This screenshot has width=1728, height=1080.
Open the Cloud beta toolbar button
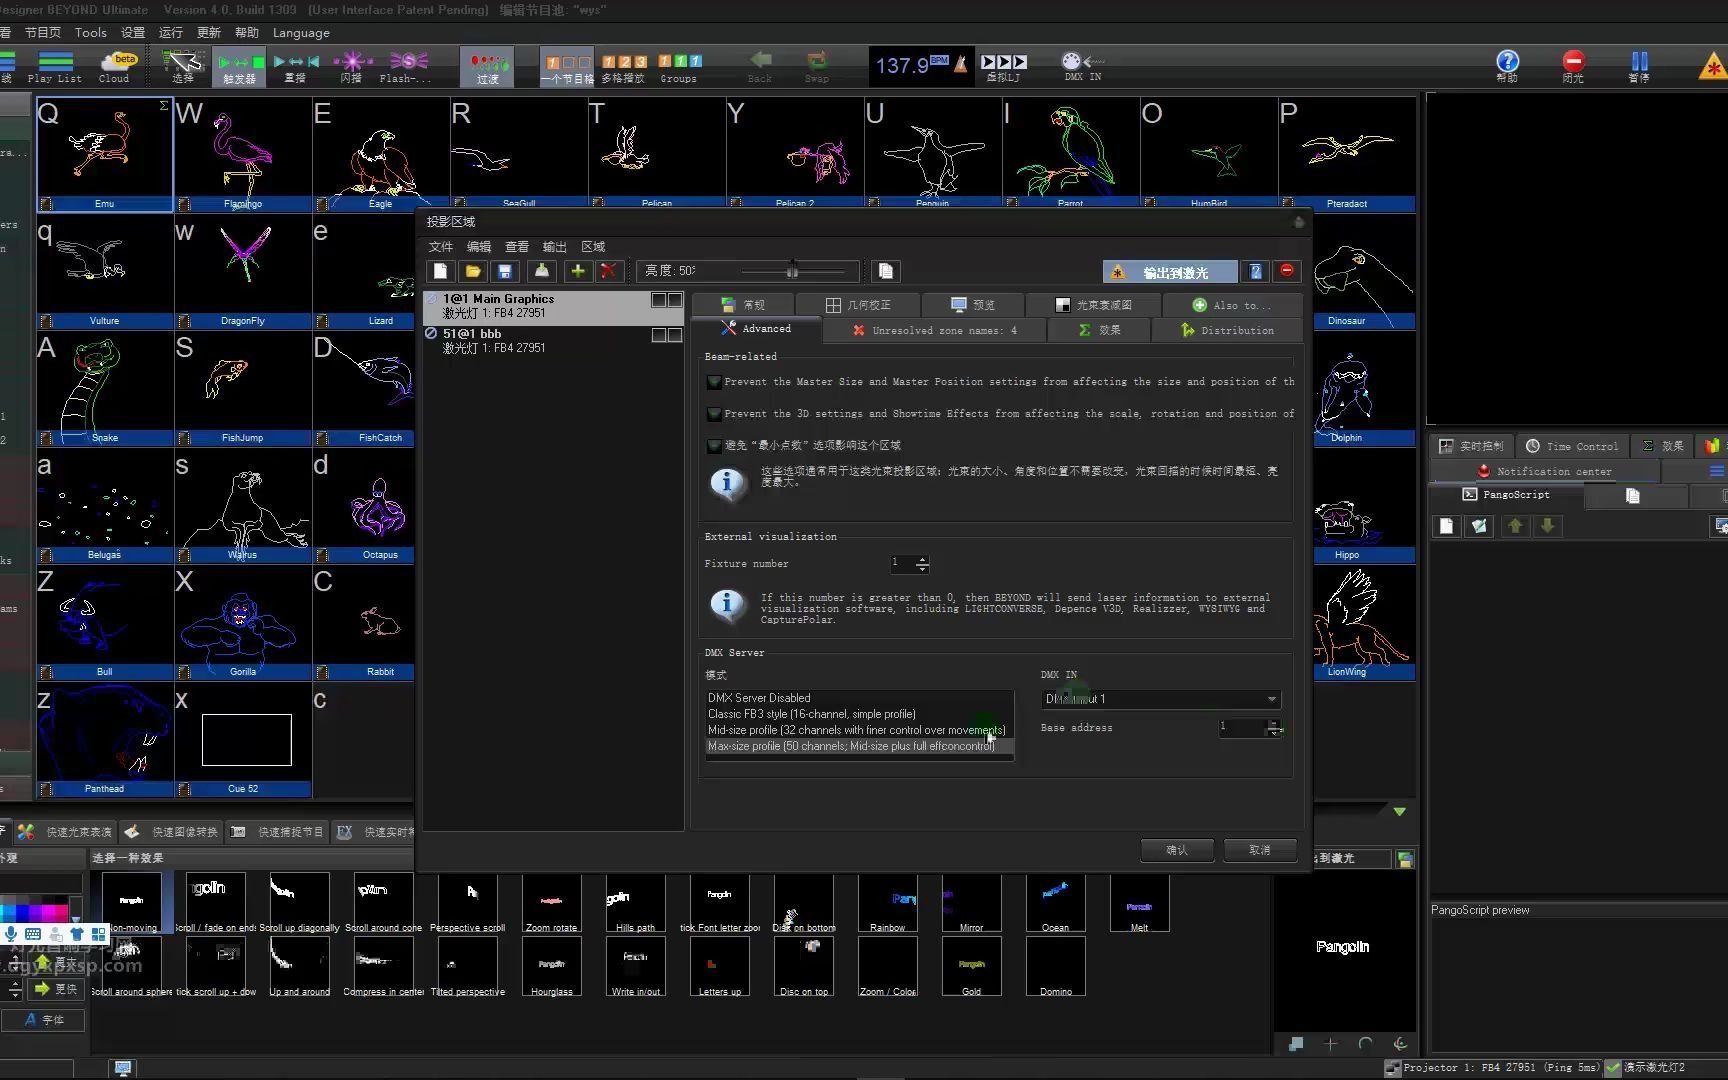[115, 67]
